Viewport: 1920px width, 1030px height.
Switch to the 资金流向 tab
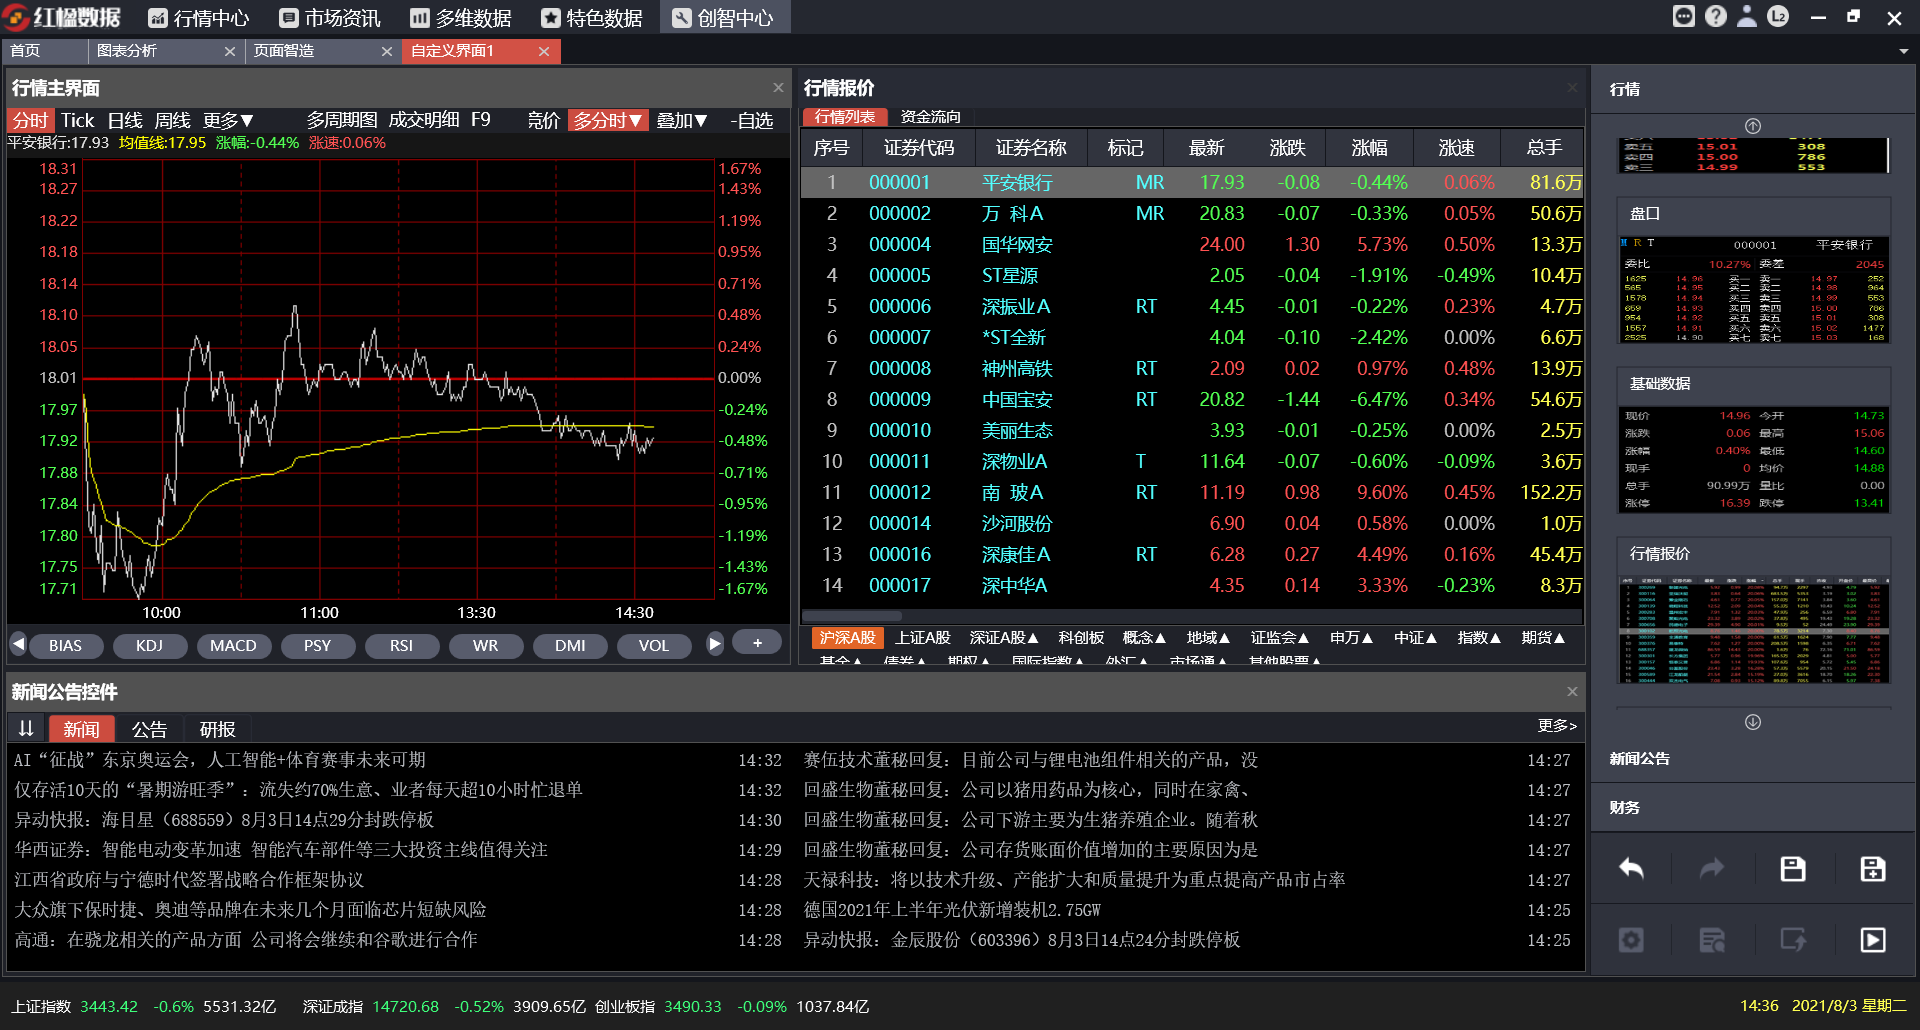pos(930,117)
